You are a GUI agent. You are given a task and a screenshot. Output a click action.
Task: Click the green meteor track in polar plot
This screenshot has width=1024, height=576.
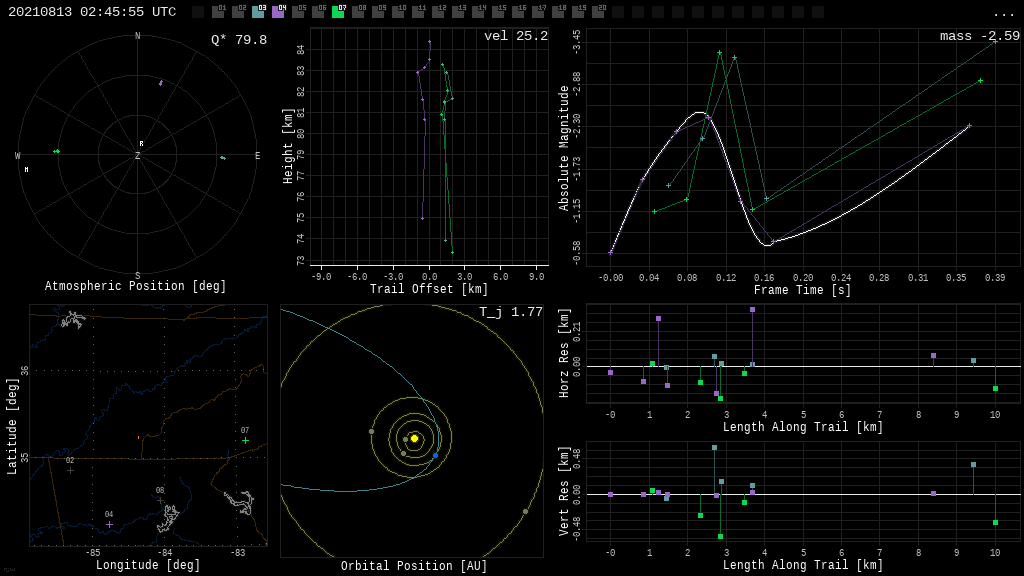coord(57,151)
